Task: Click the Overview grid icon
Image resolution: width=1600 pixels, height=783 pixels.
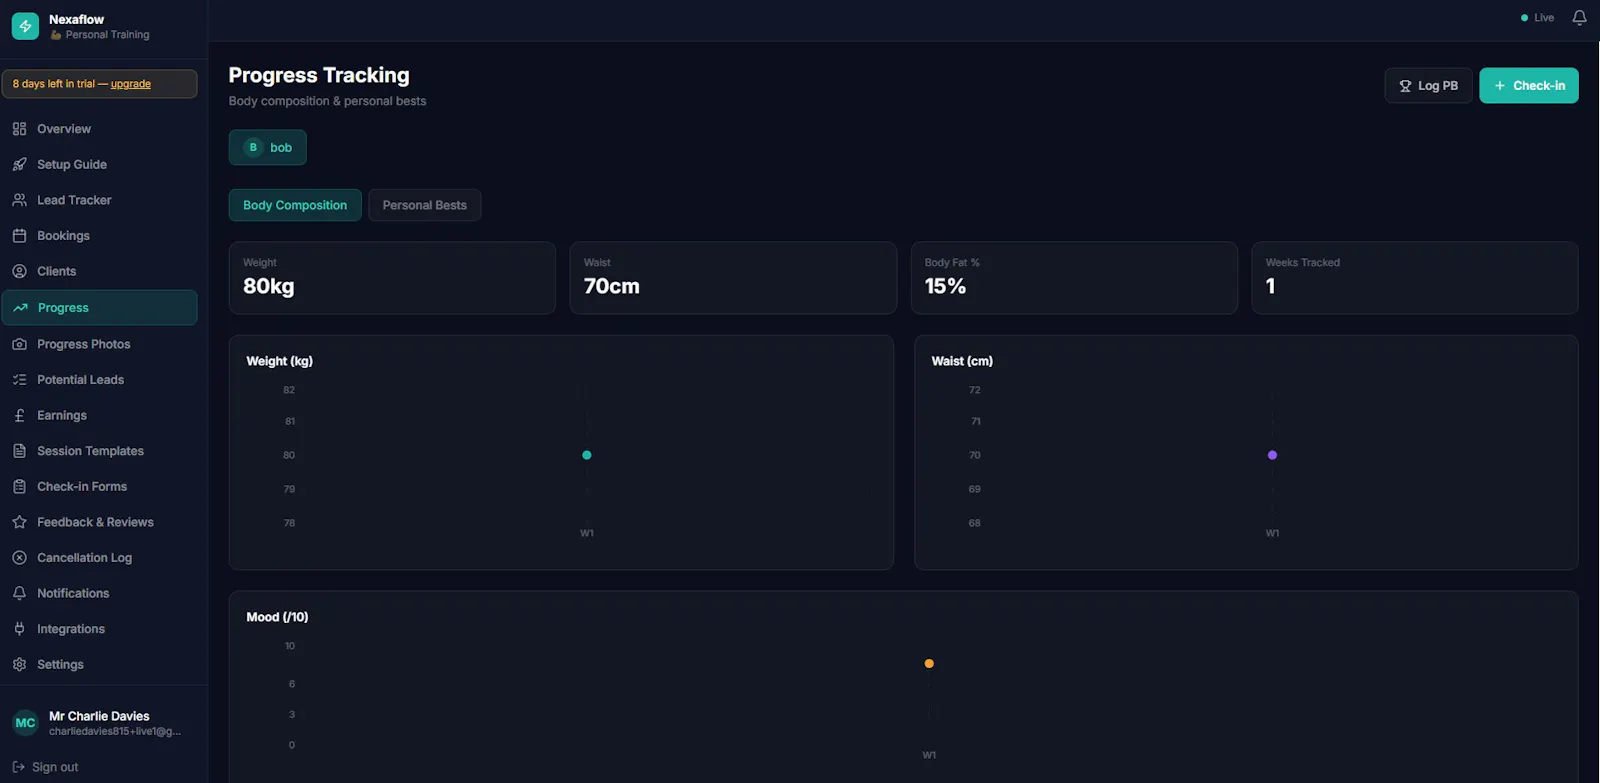Action: point(19,129)
